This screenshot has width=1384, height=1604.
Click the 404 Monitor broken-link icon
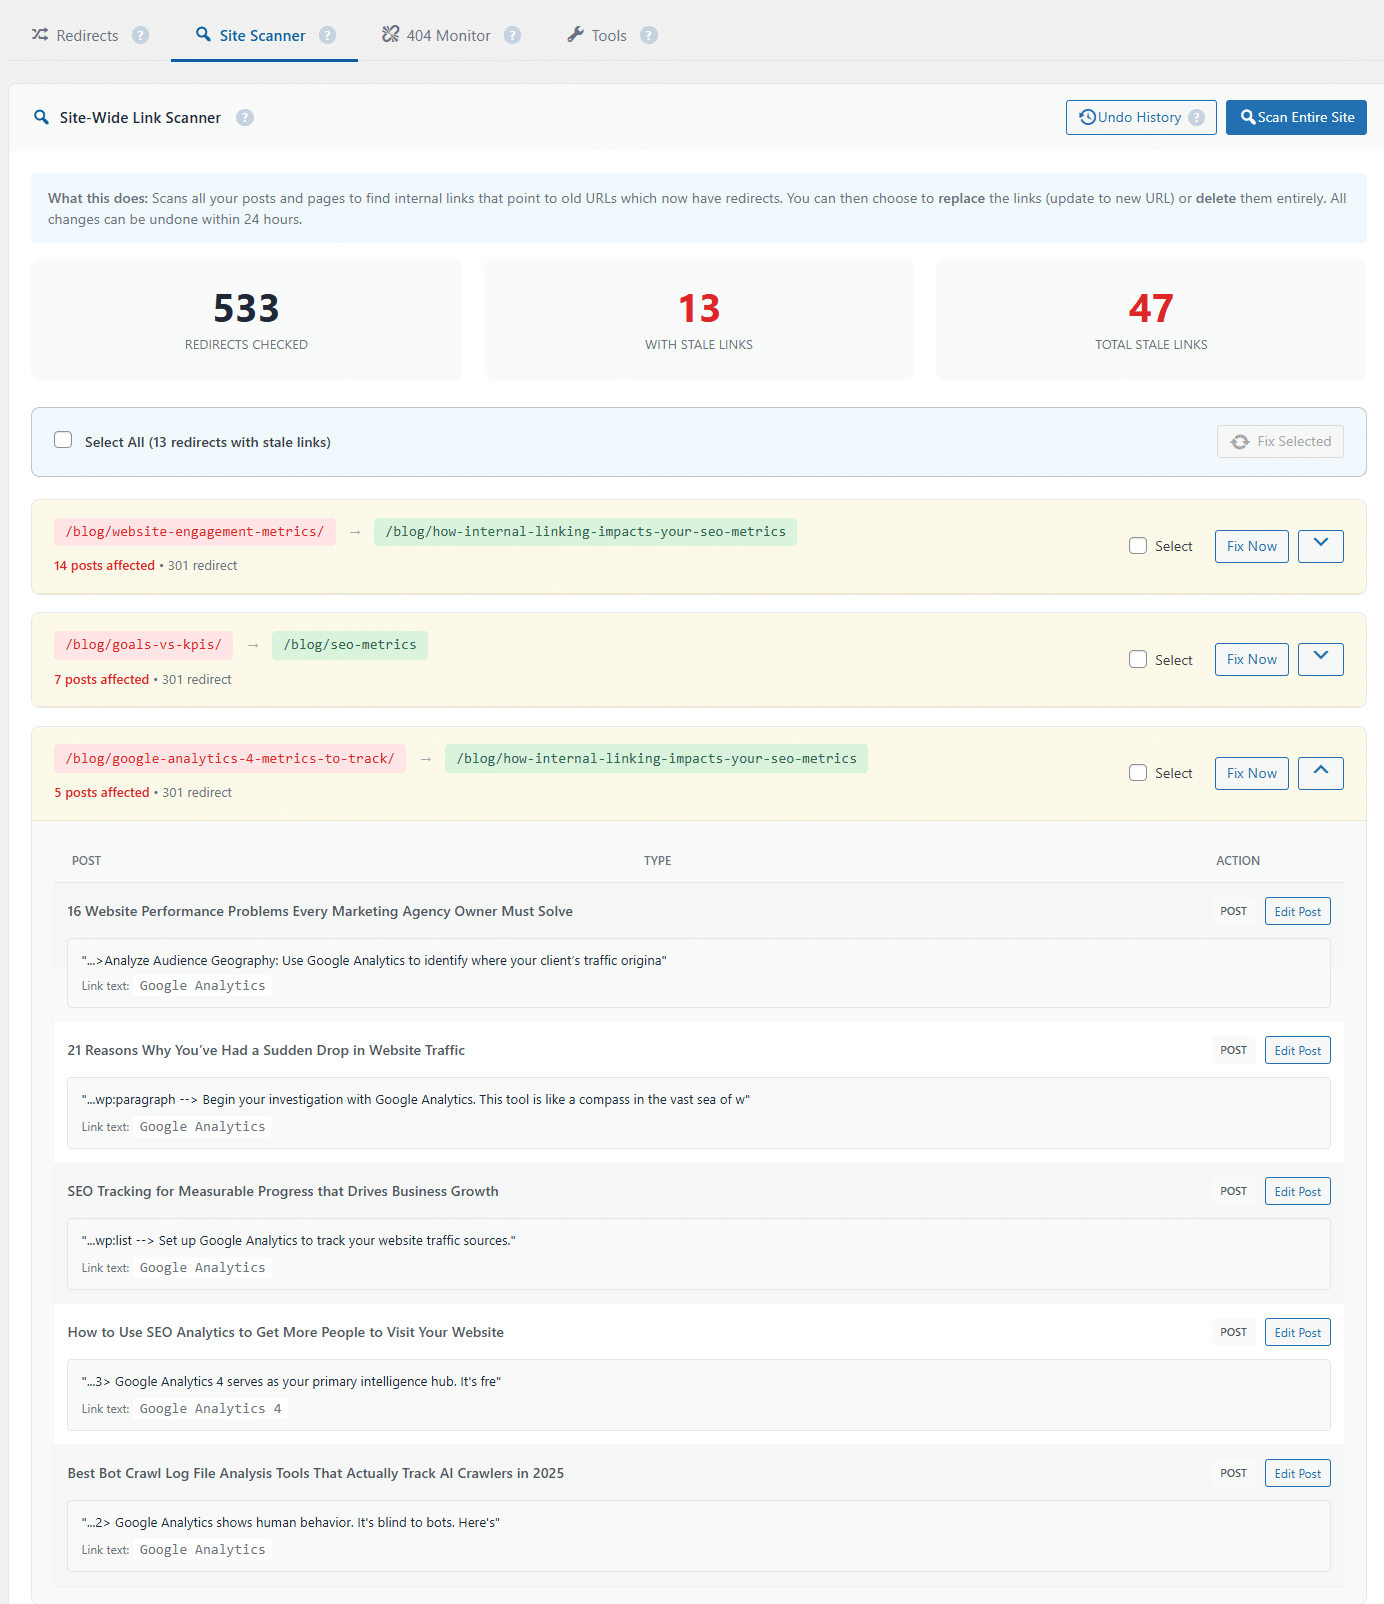coord(390,35)
